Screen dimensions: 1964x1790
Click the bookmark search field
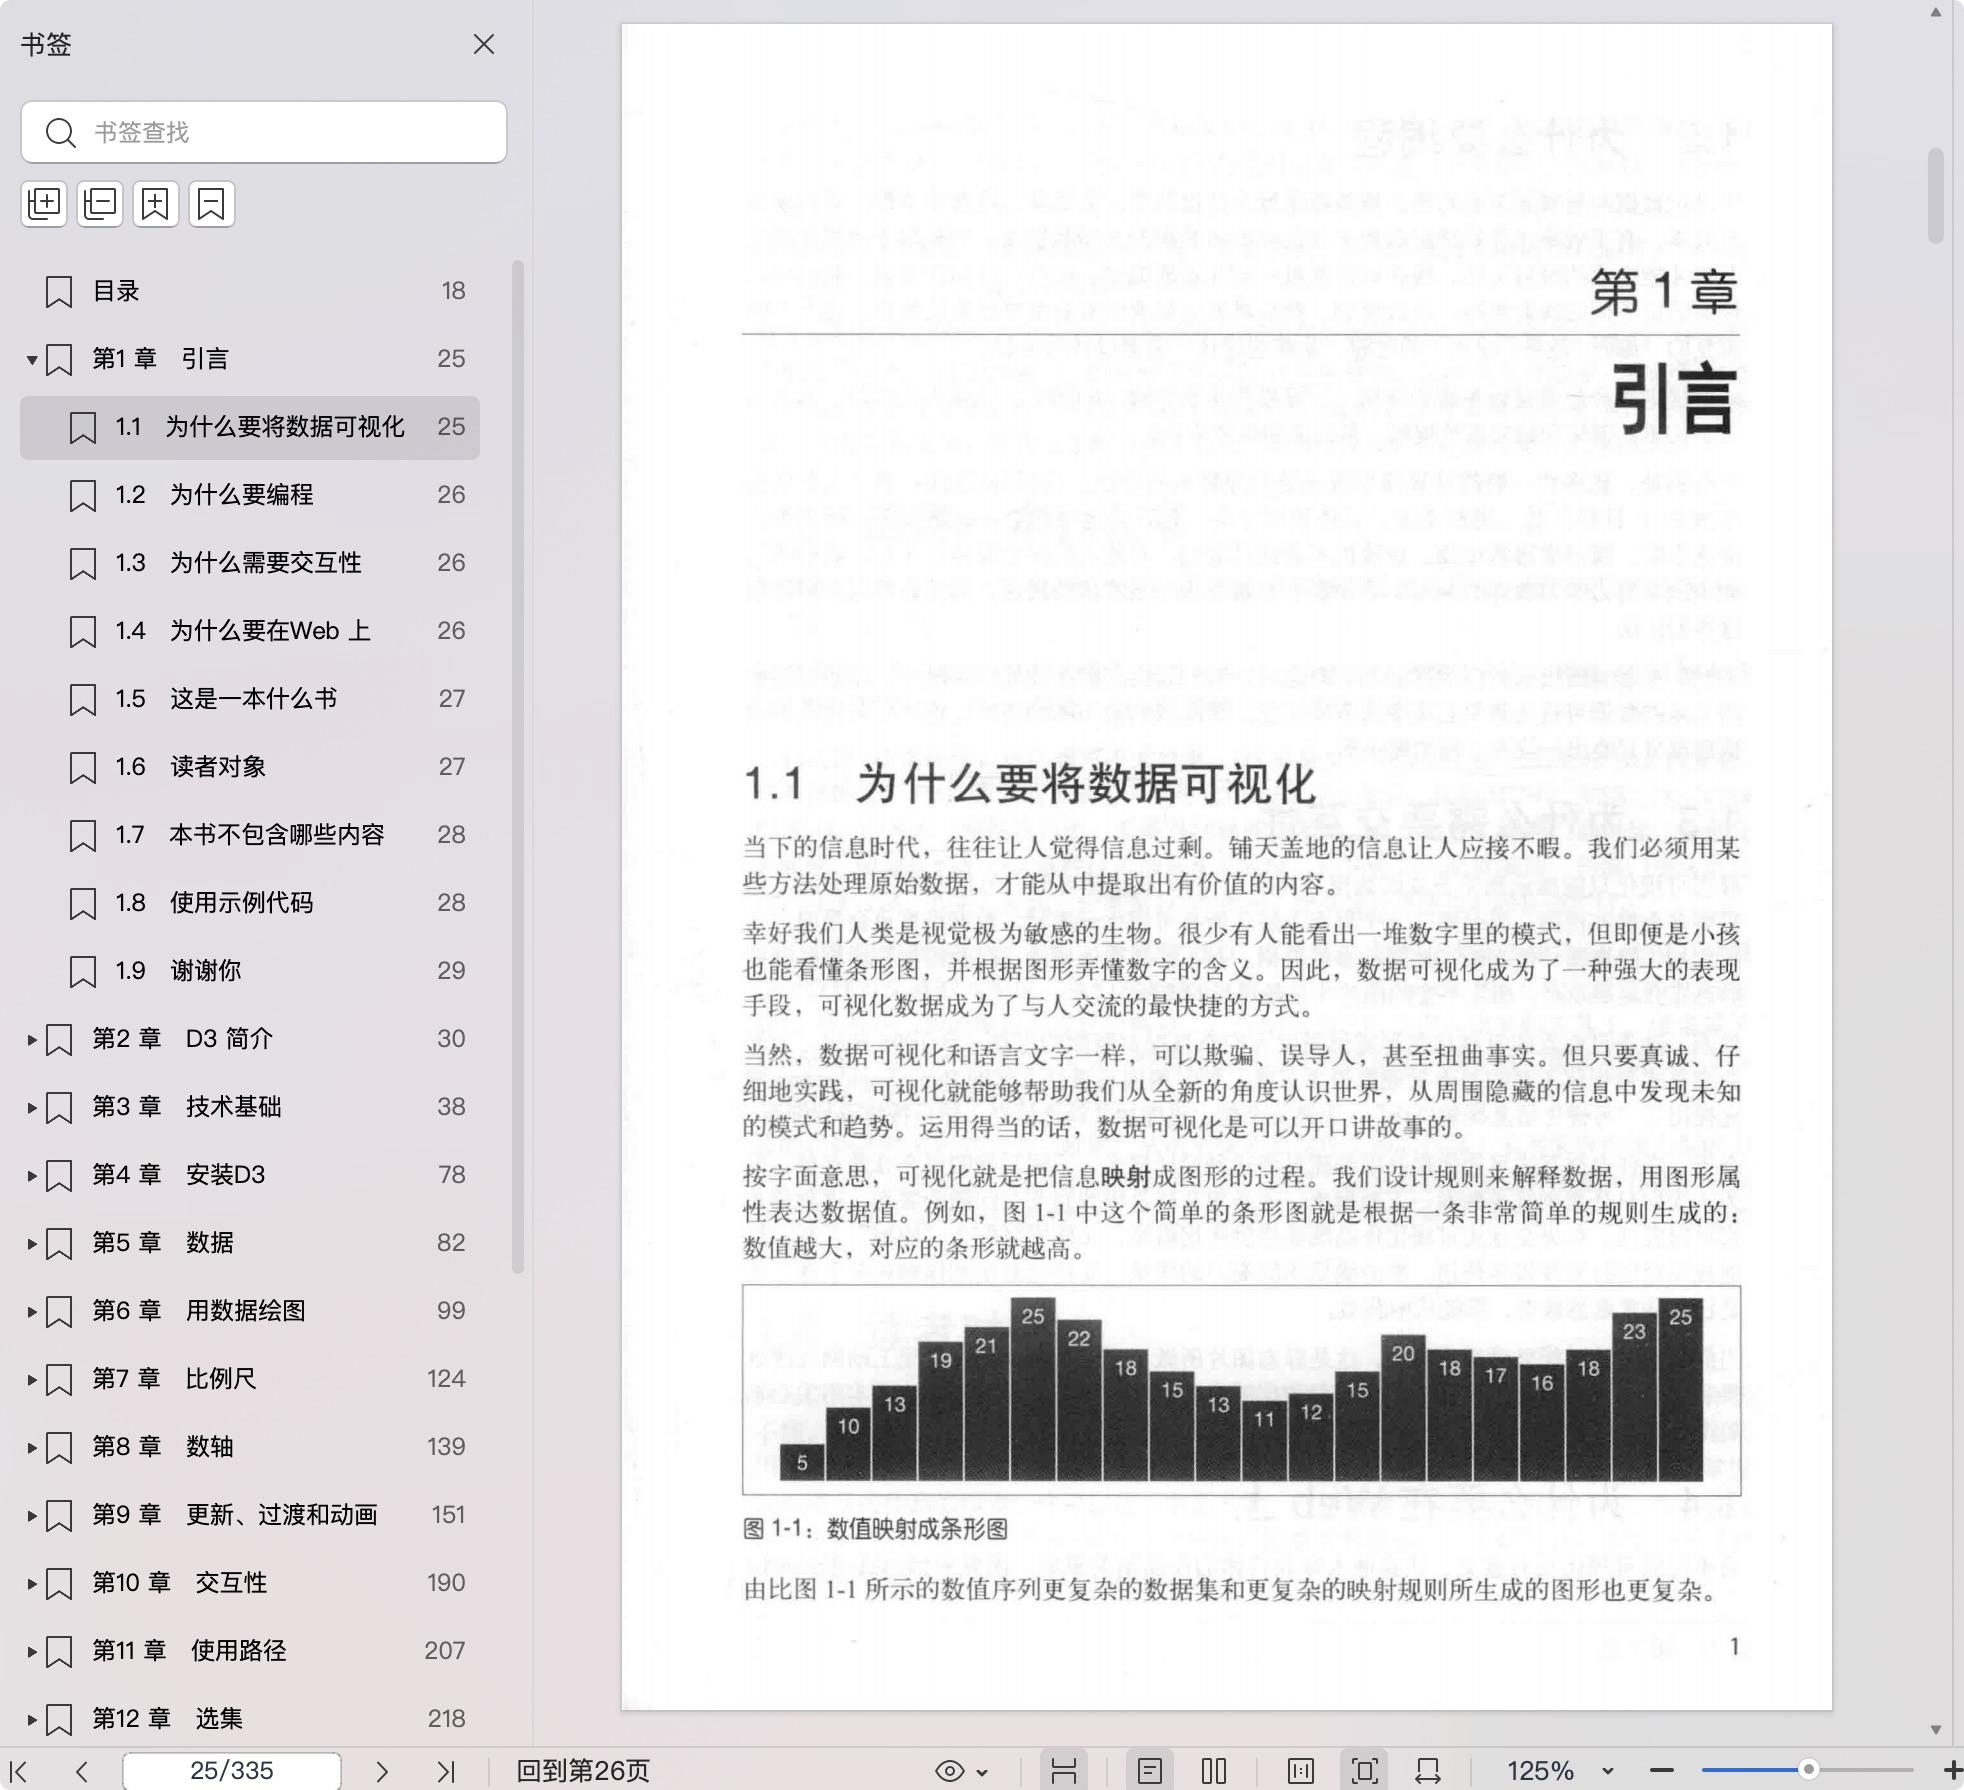264,132
